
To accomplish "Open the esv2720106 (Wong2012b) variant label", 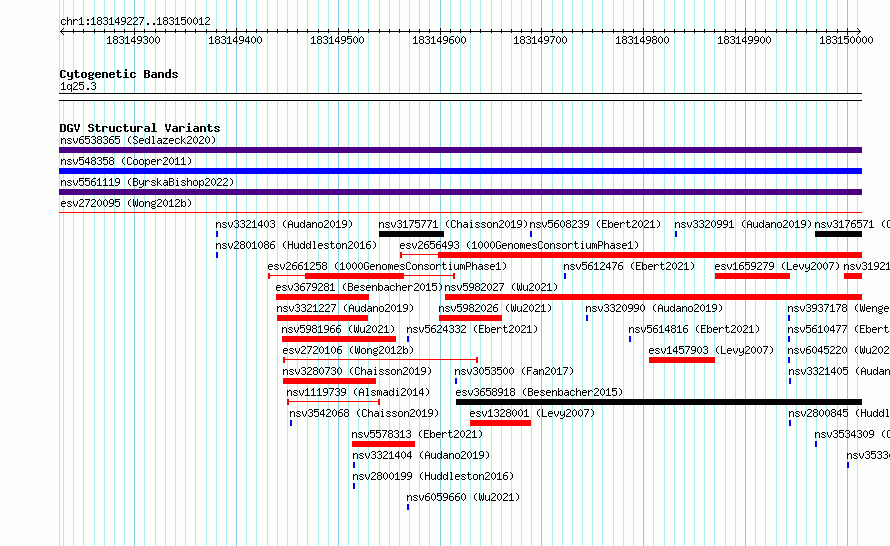I will [348, 350].
